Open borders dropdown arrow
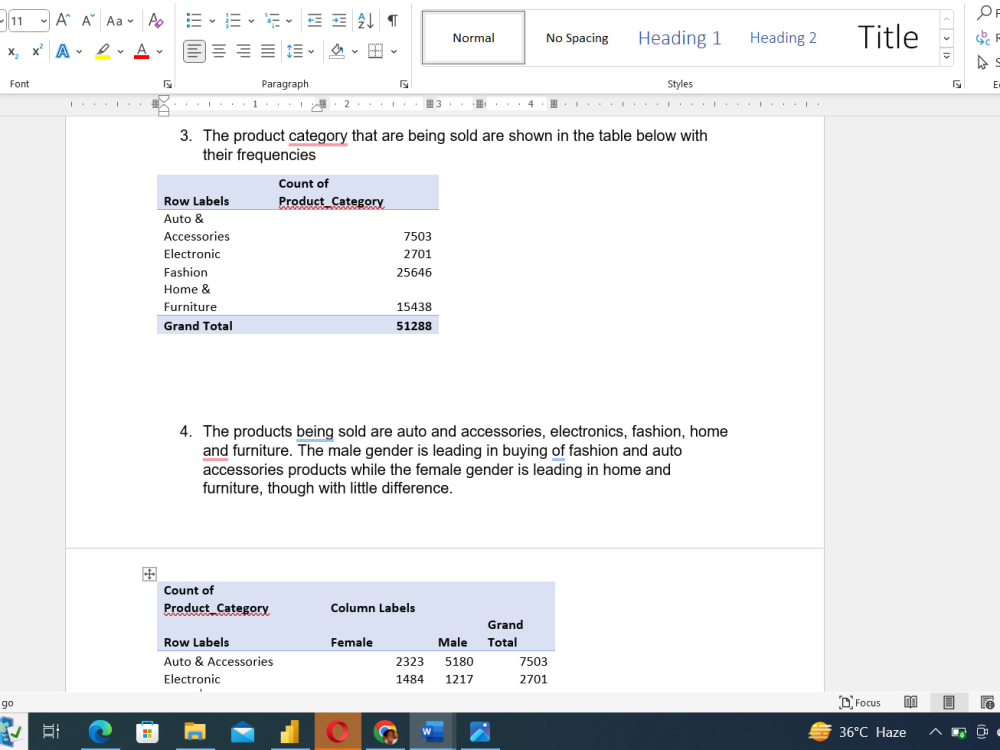 tap(394, 52)
